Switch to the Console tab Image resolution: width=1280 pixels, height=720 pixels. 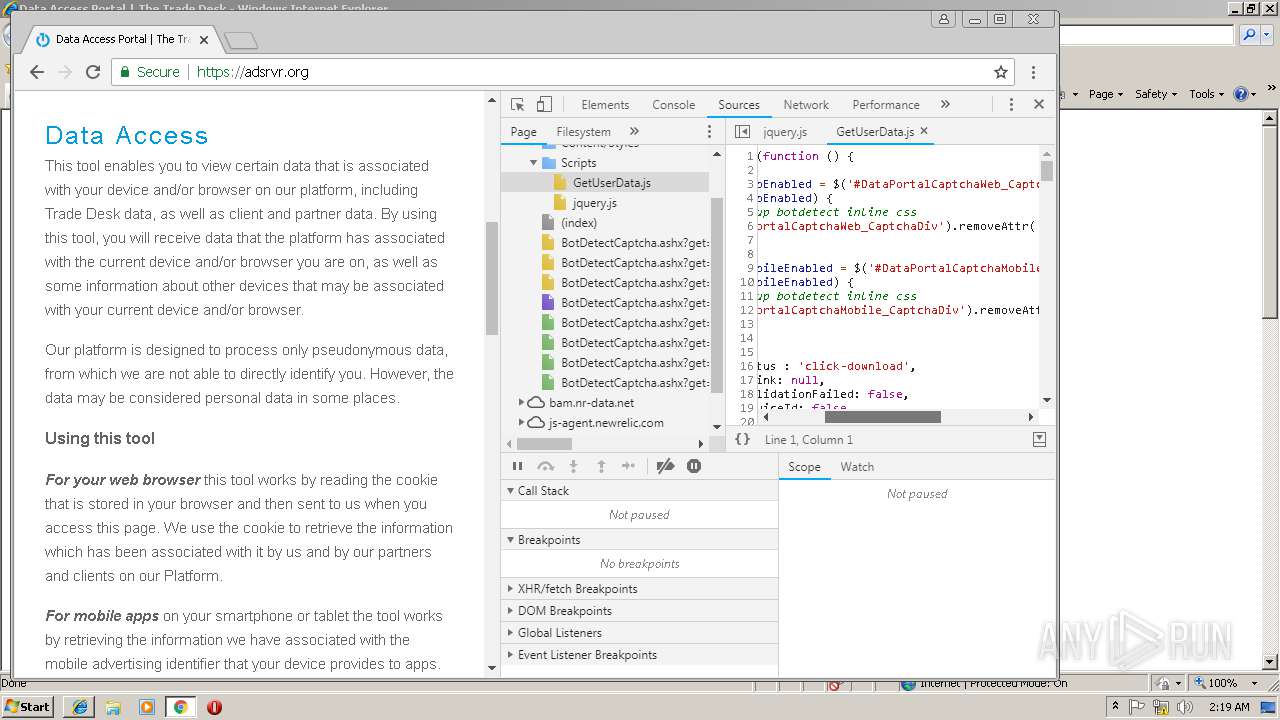click(673, 104)
